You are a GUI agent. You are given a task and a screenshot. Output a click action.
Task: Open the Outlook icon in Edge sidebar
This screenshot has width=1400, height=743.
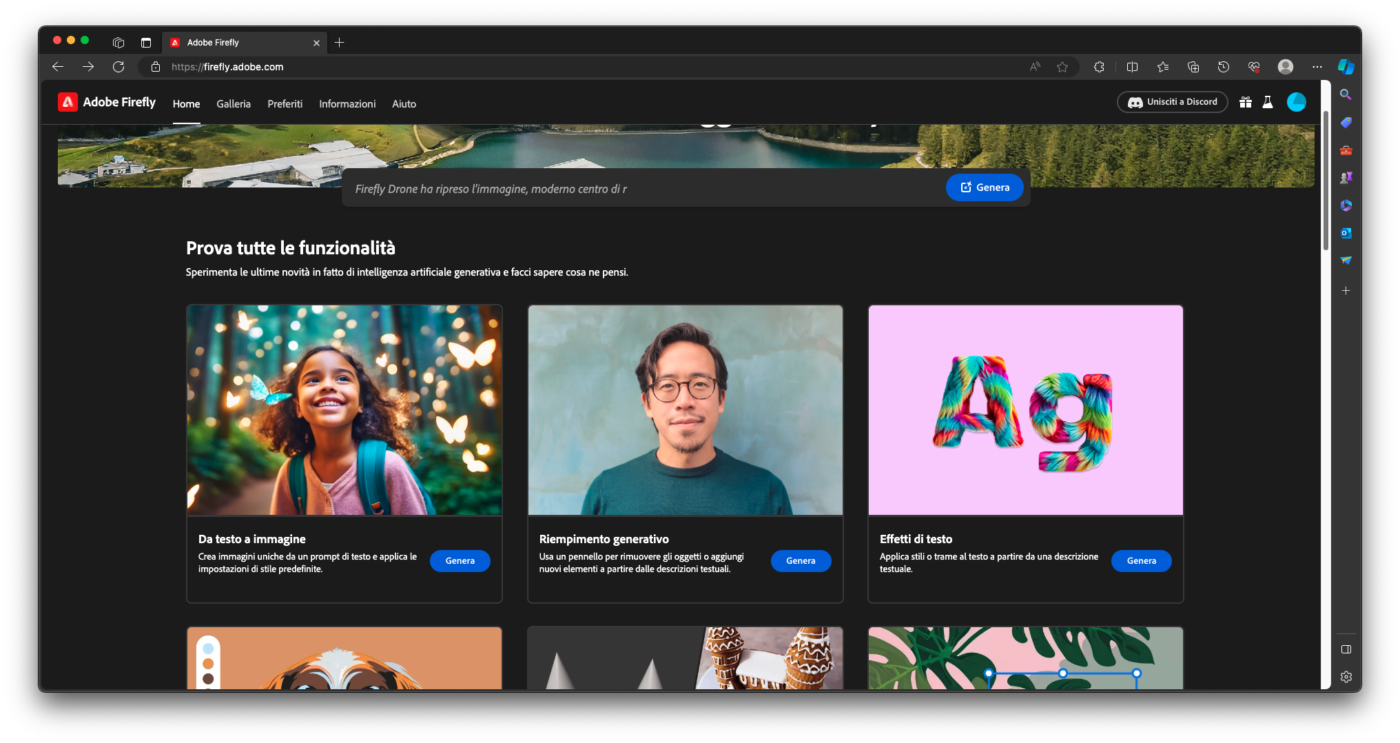click(x=1346, y=233)
